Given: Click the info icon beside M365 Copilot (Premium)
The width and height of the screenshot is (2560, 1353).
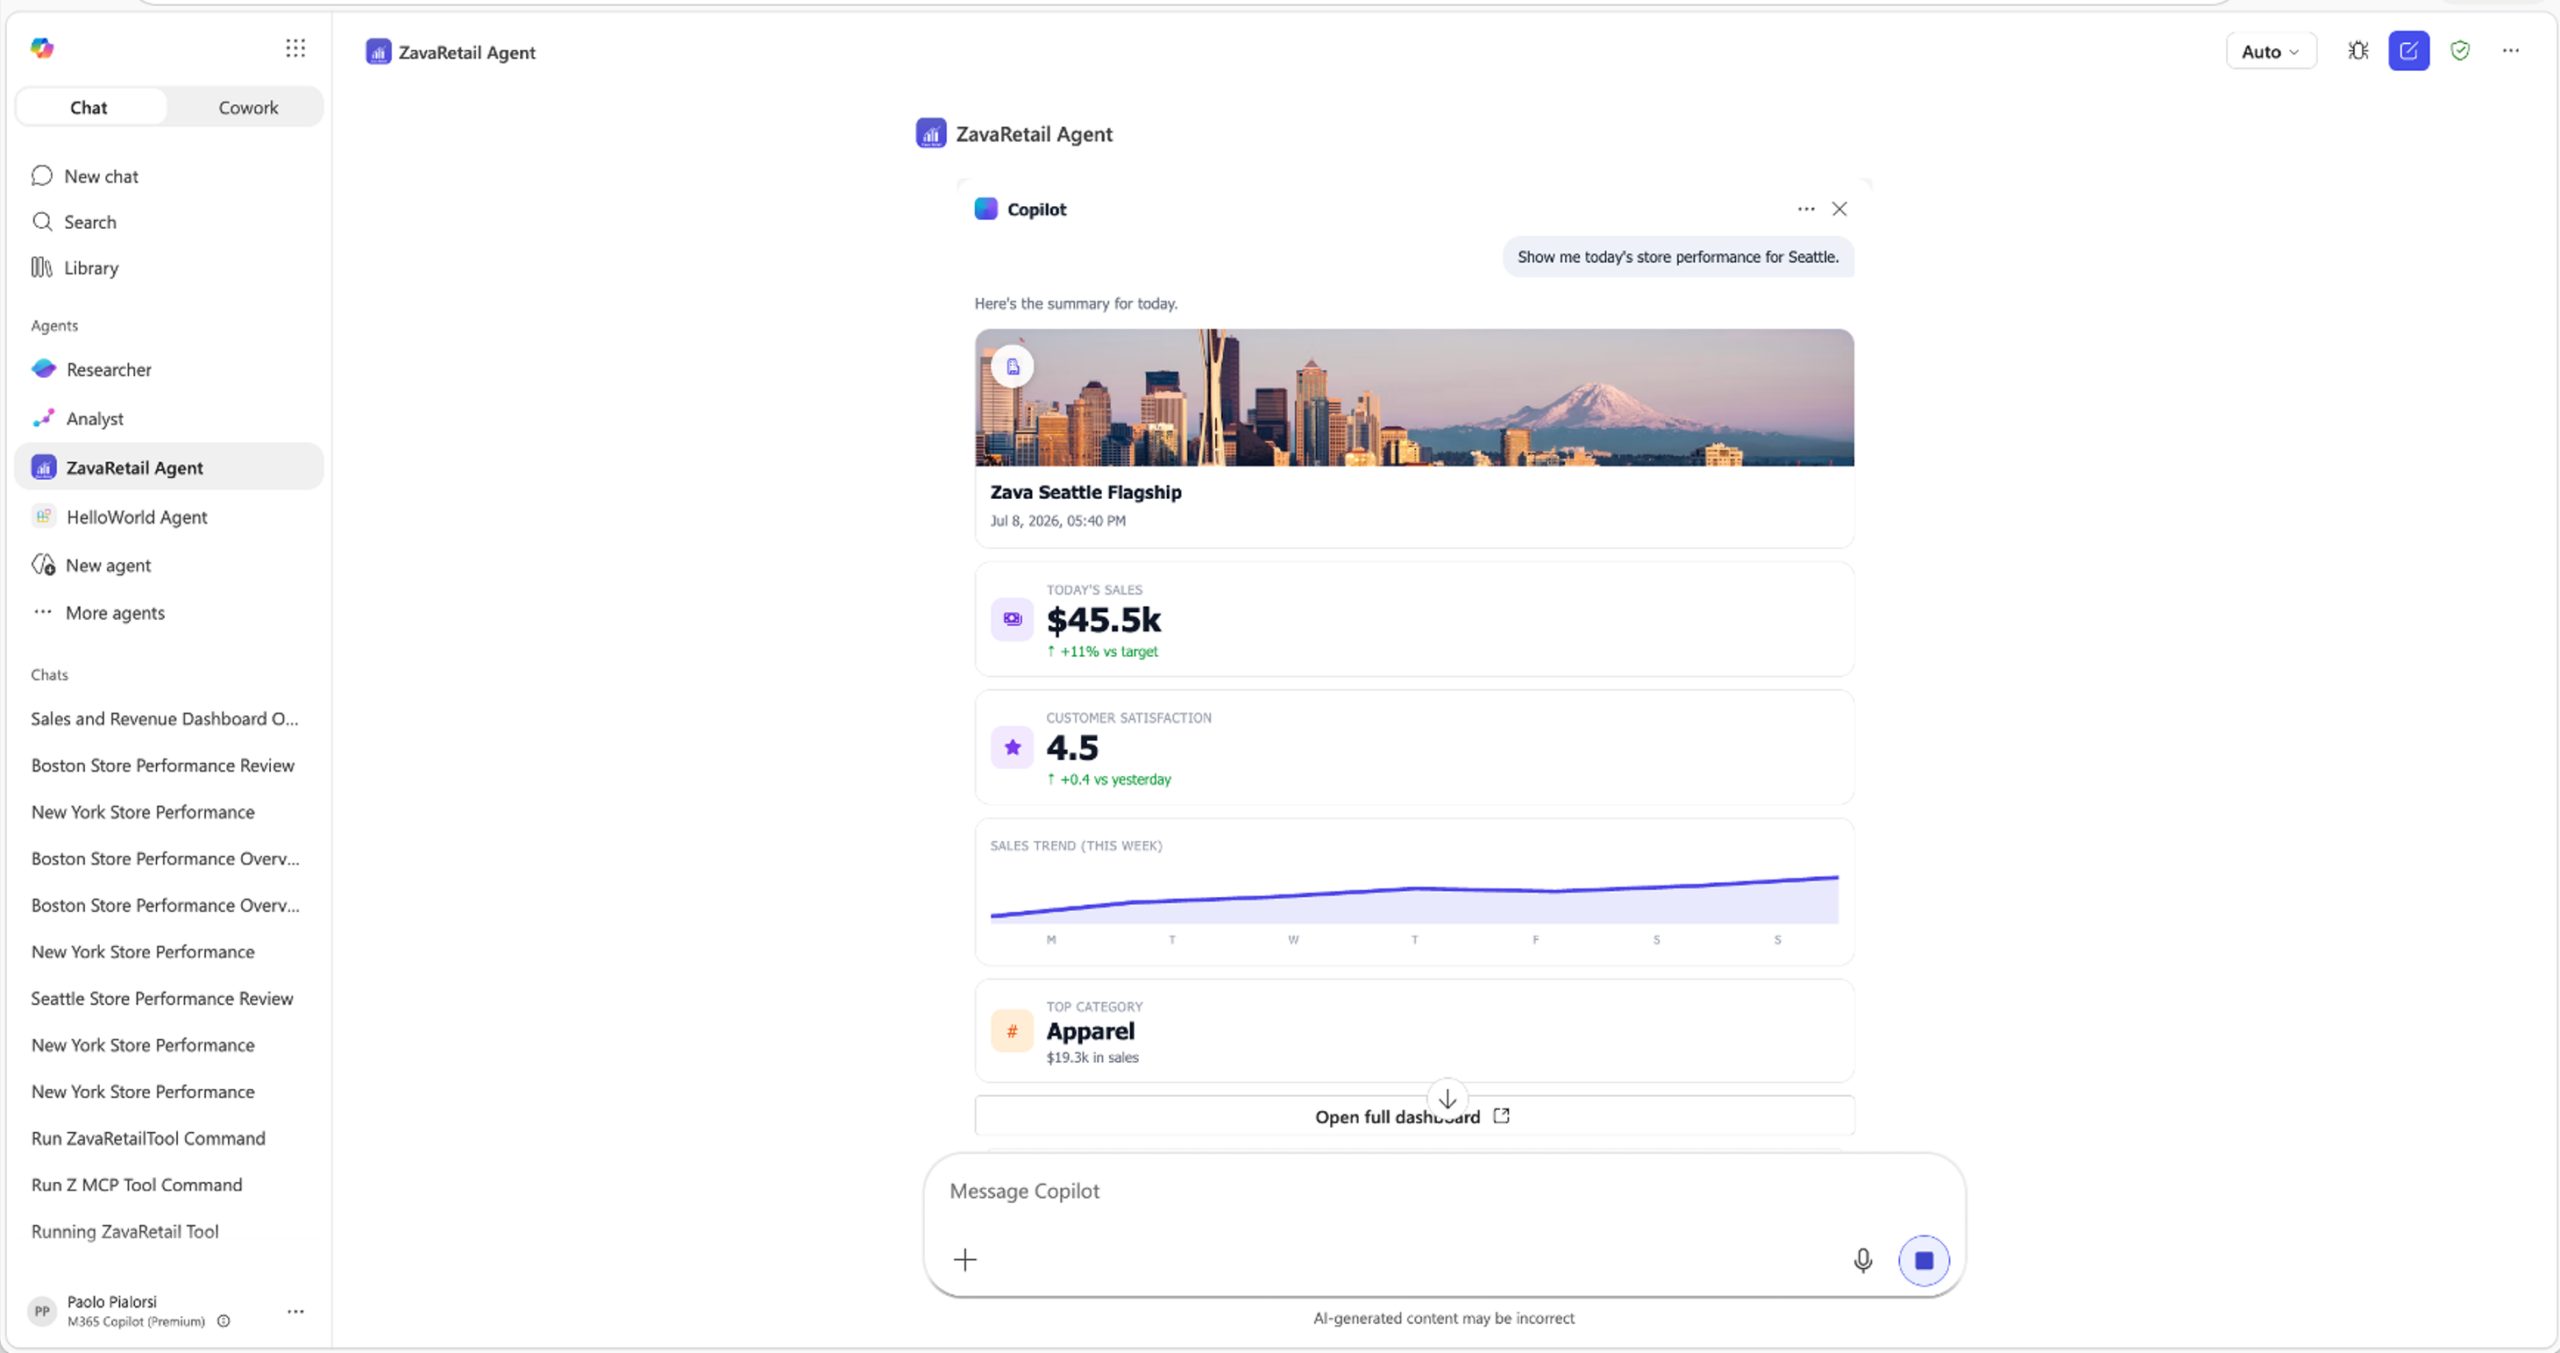Looking at the screenshot, I should pos(224,1321).
